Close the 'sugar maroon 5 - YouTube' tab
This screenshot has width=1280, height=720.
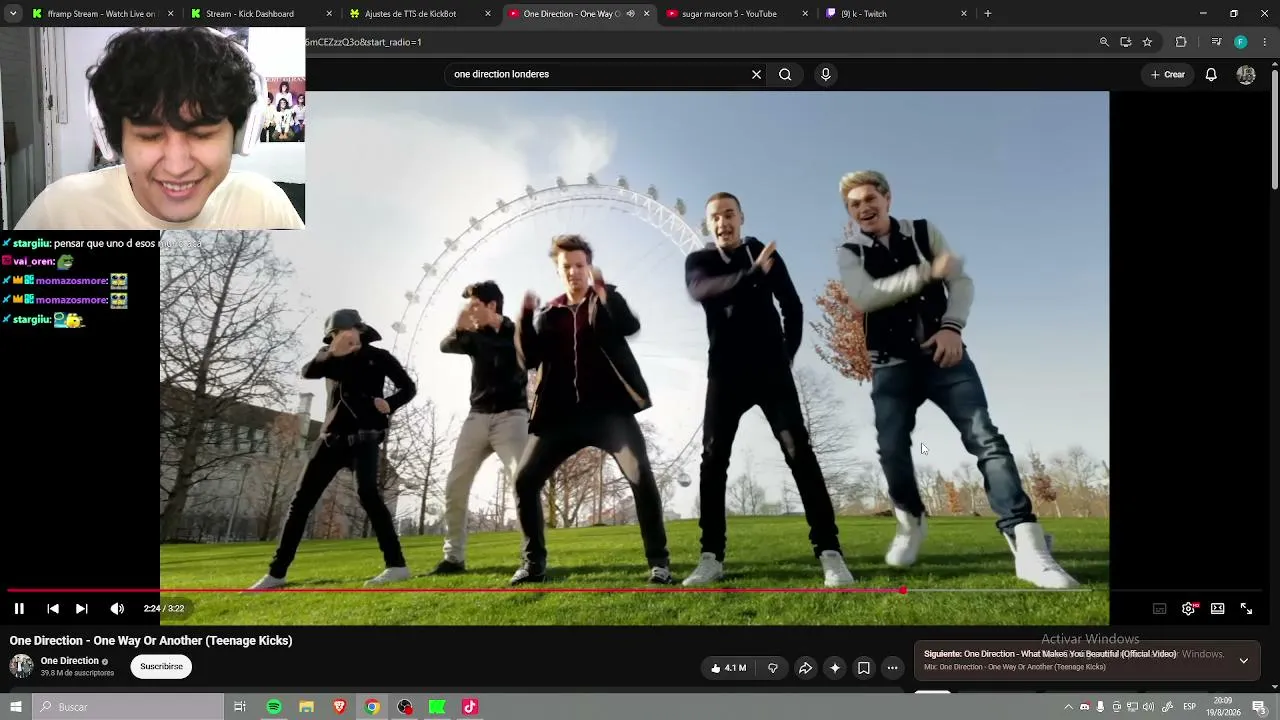pyautogui.click(x=805, y=14)
